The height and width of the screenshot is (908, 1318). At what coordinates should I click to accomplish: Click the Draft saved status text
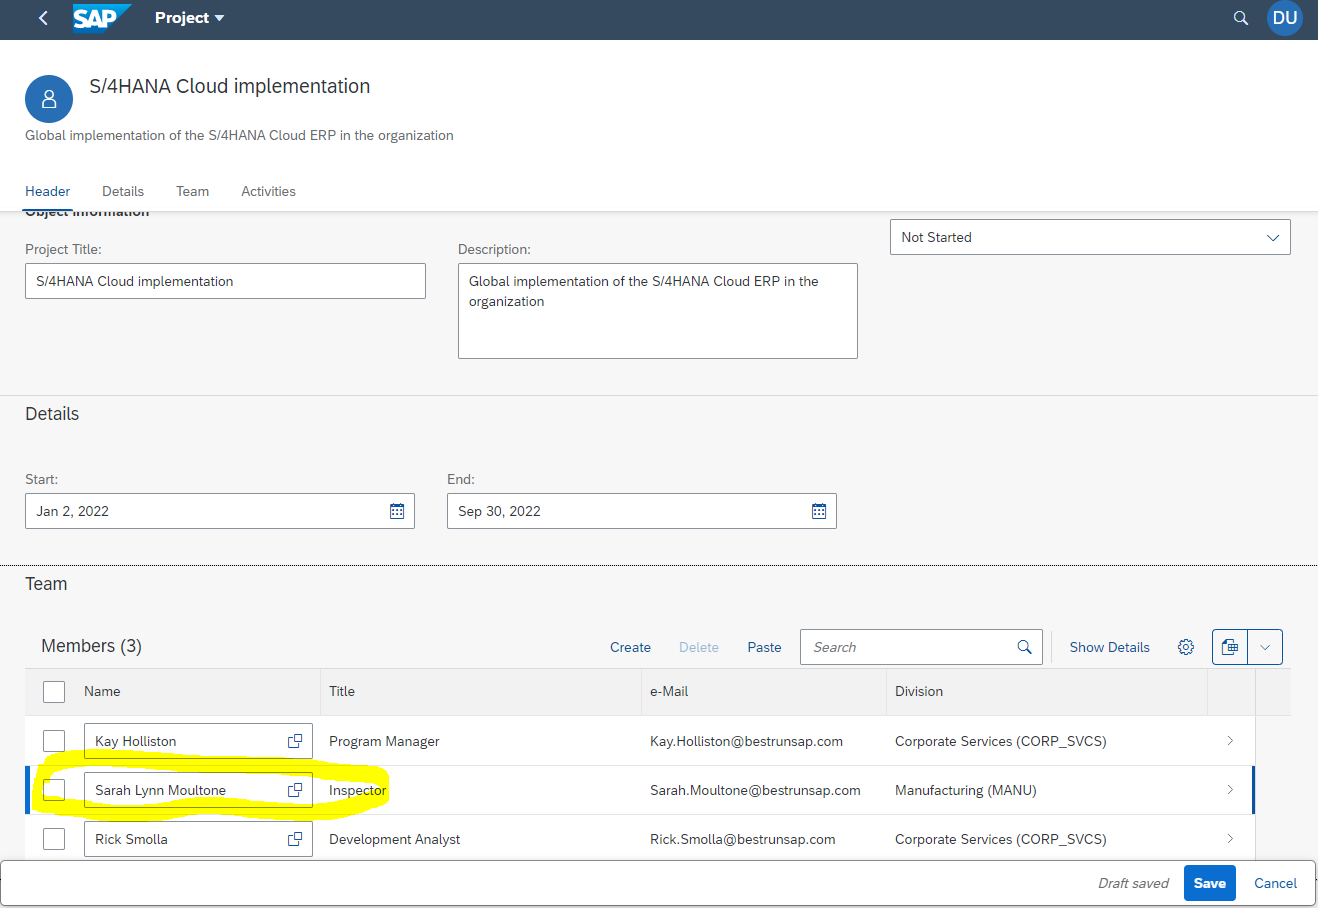[x=1133, y=883]
